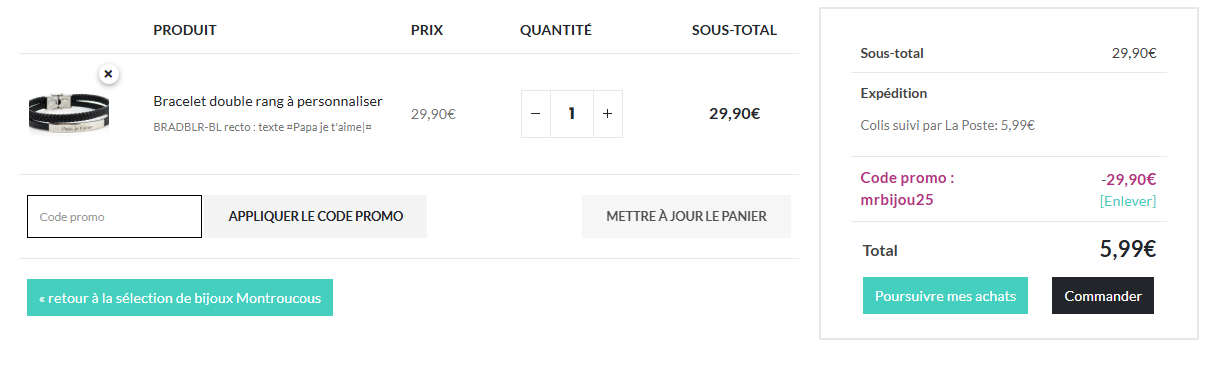Remove promo code via Enlever link
The width and height of the screenshot is (1206, 367).
coord(1128,201)
